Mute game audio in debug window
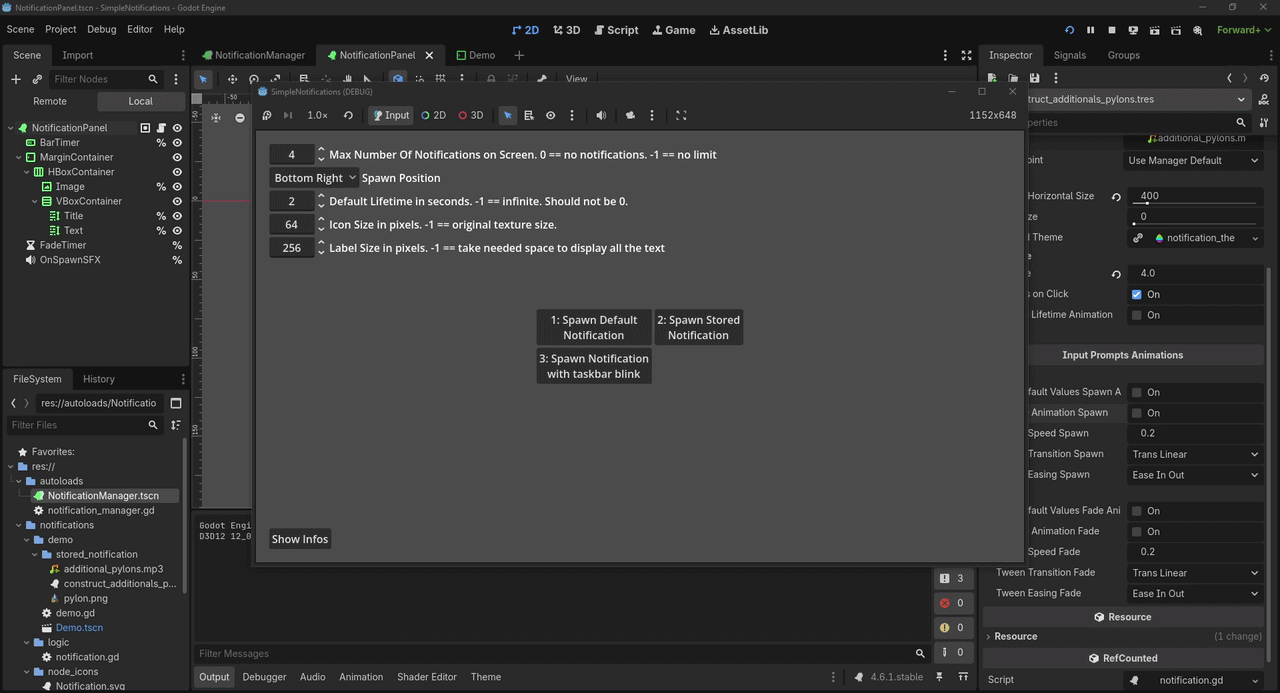Image resolution: width=1280 pixels, height=693 pixels. tap(601, 115)
